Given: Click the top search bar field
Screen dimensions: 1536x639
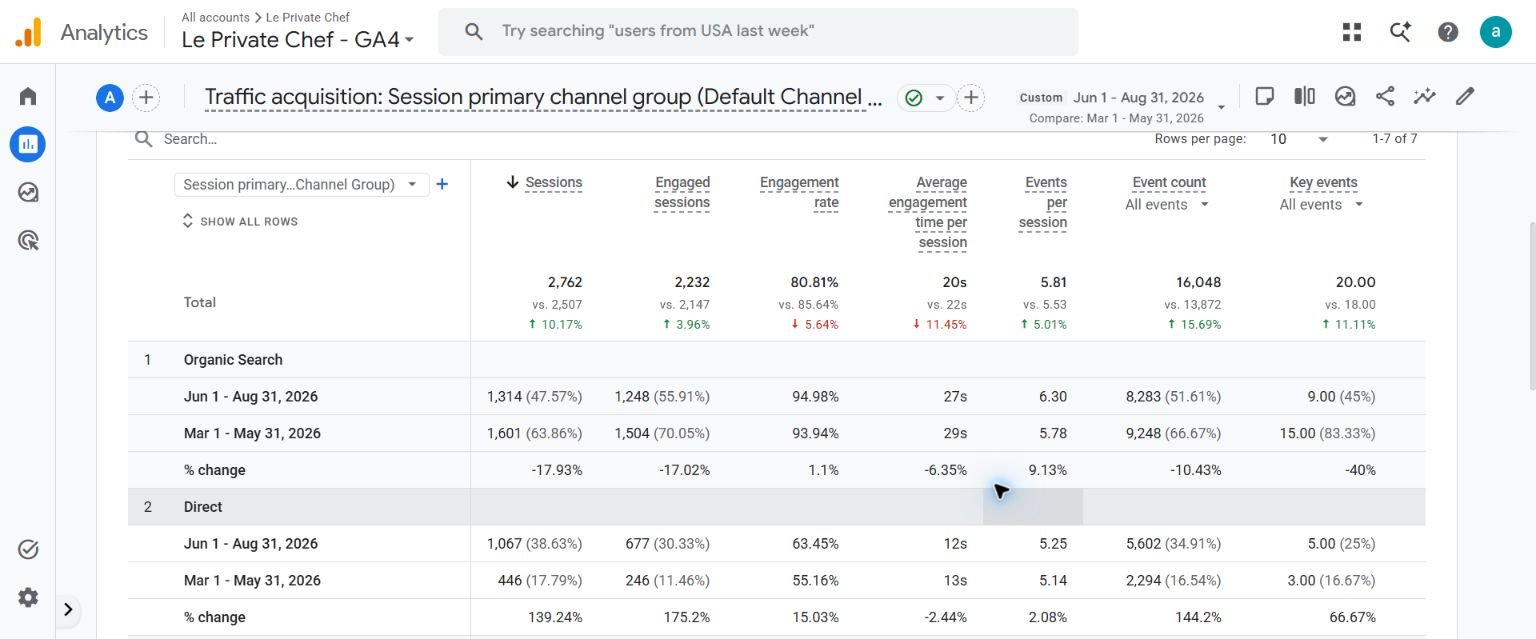Looking at the screenshot, I should point(758,32).
